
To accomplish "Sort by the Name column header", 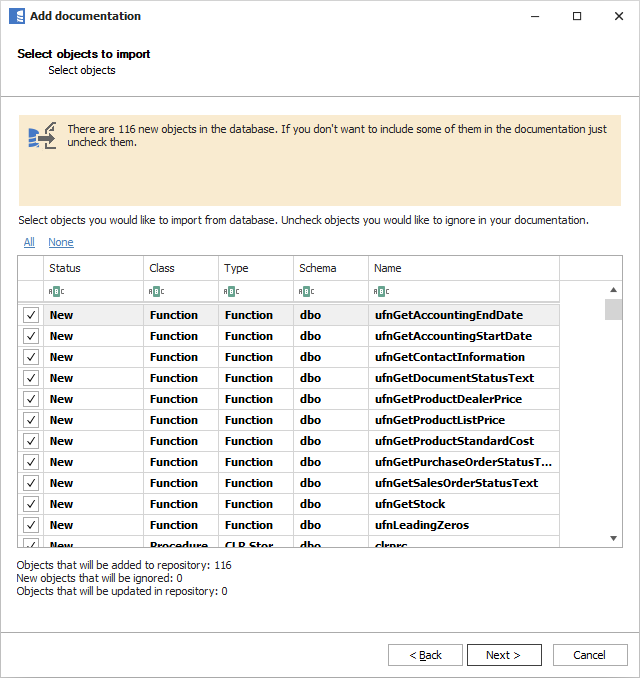I will [463, 268].
